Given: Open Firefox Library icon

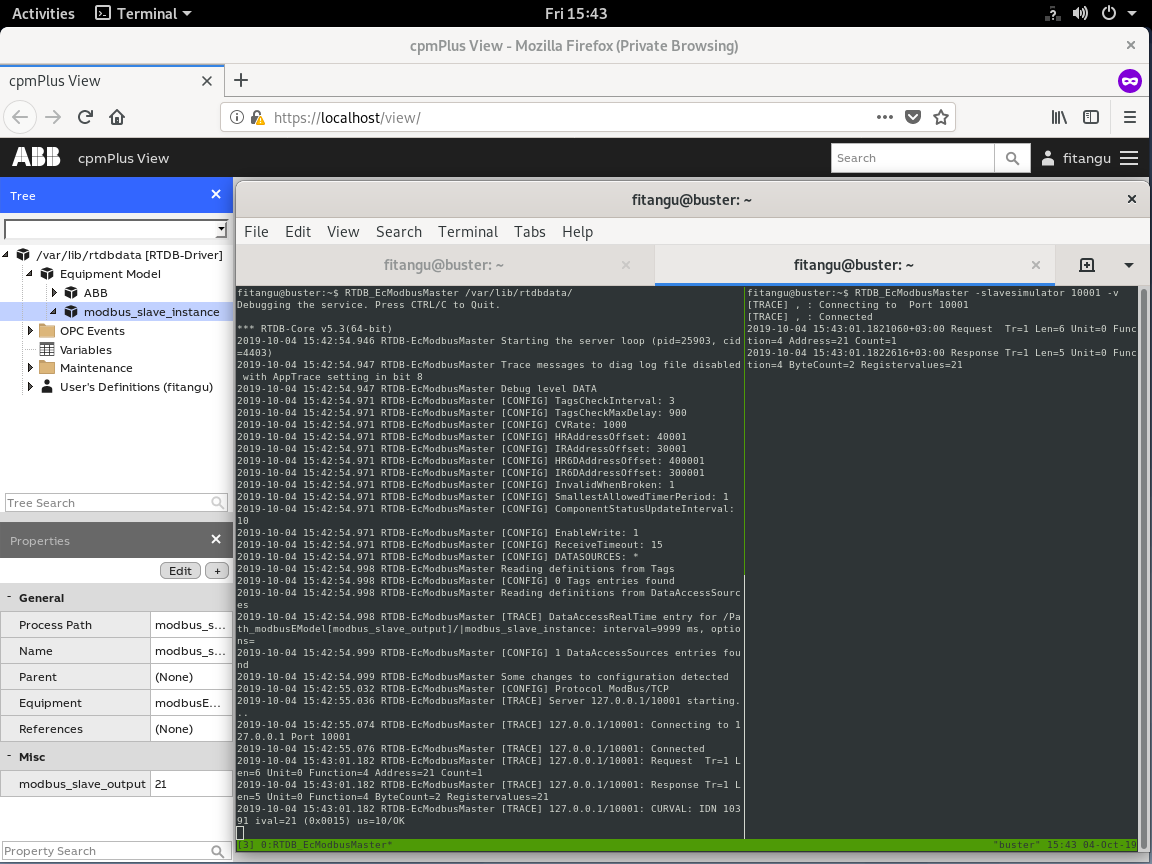Looking at the screenshot, I should click(x=1059, y=118).
